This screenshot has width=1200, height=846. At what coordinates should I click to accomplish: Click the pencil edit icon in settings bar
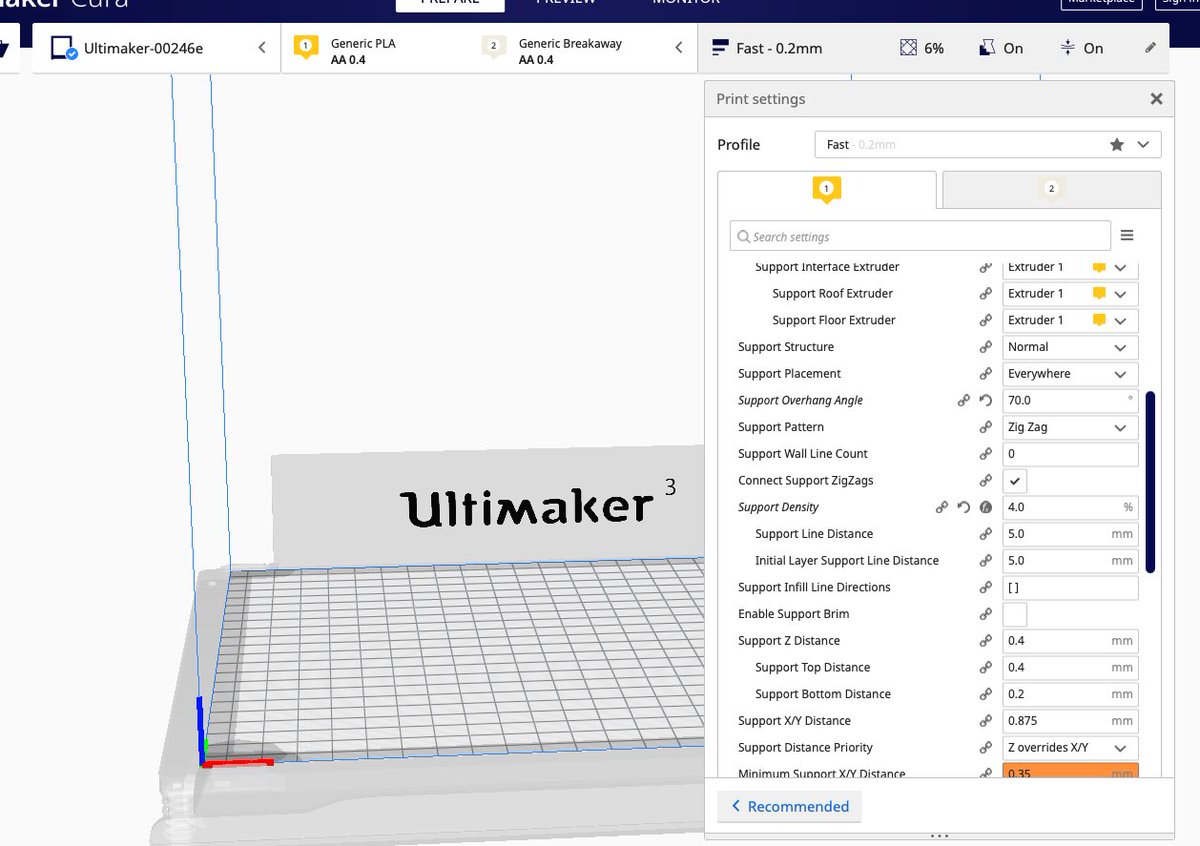(1151, 47)
